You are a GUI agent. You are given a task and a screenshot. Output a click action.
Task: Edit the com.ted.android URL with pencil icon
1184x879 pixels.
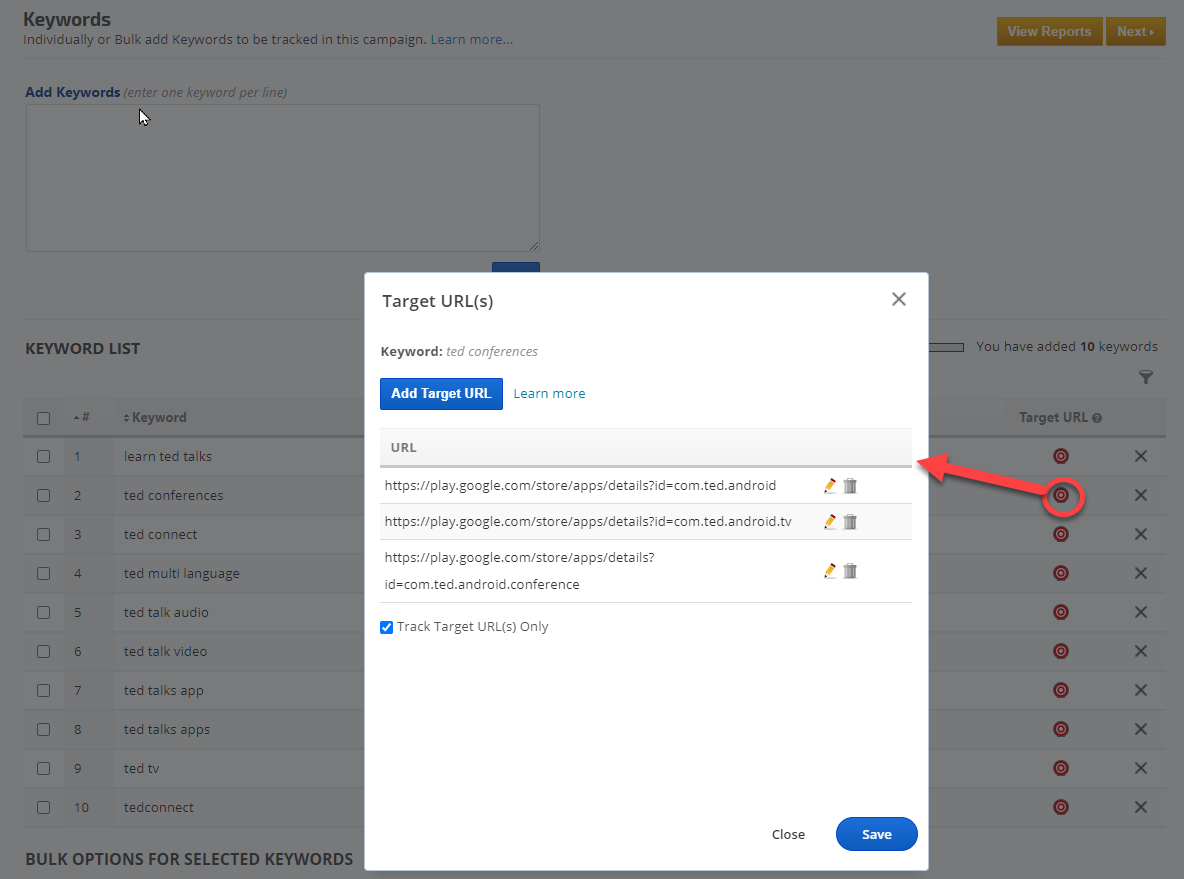point(829,486)
